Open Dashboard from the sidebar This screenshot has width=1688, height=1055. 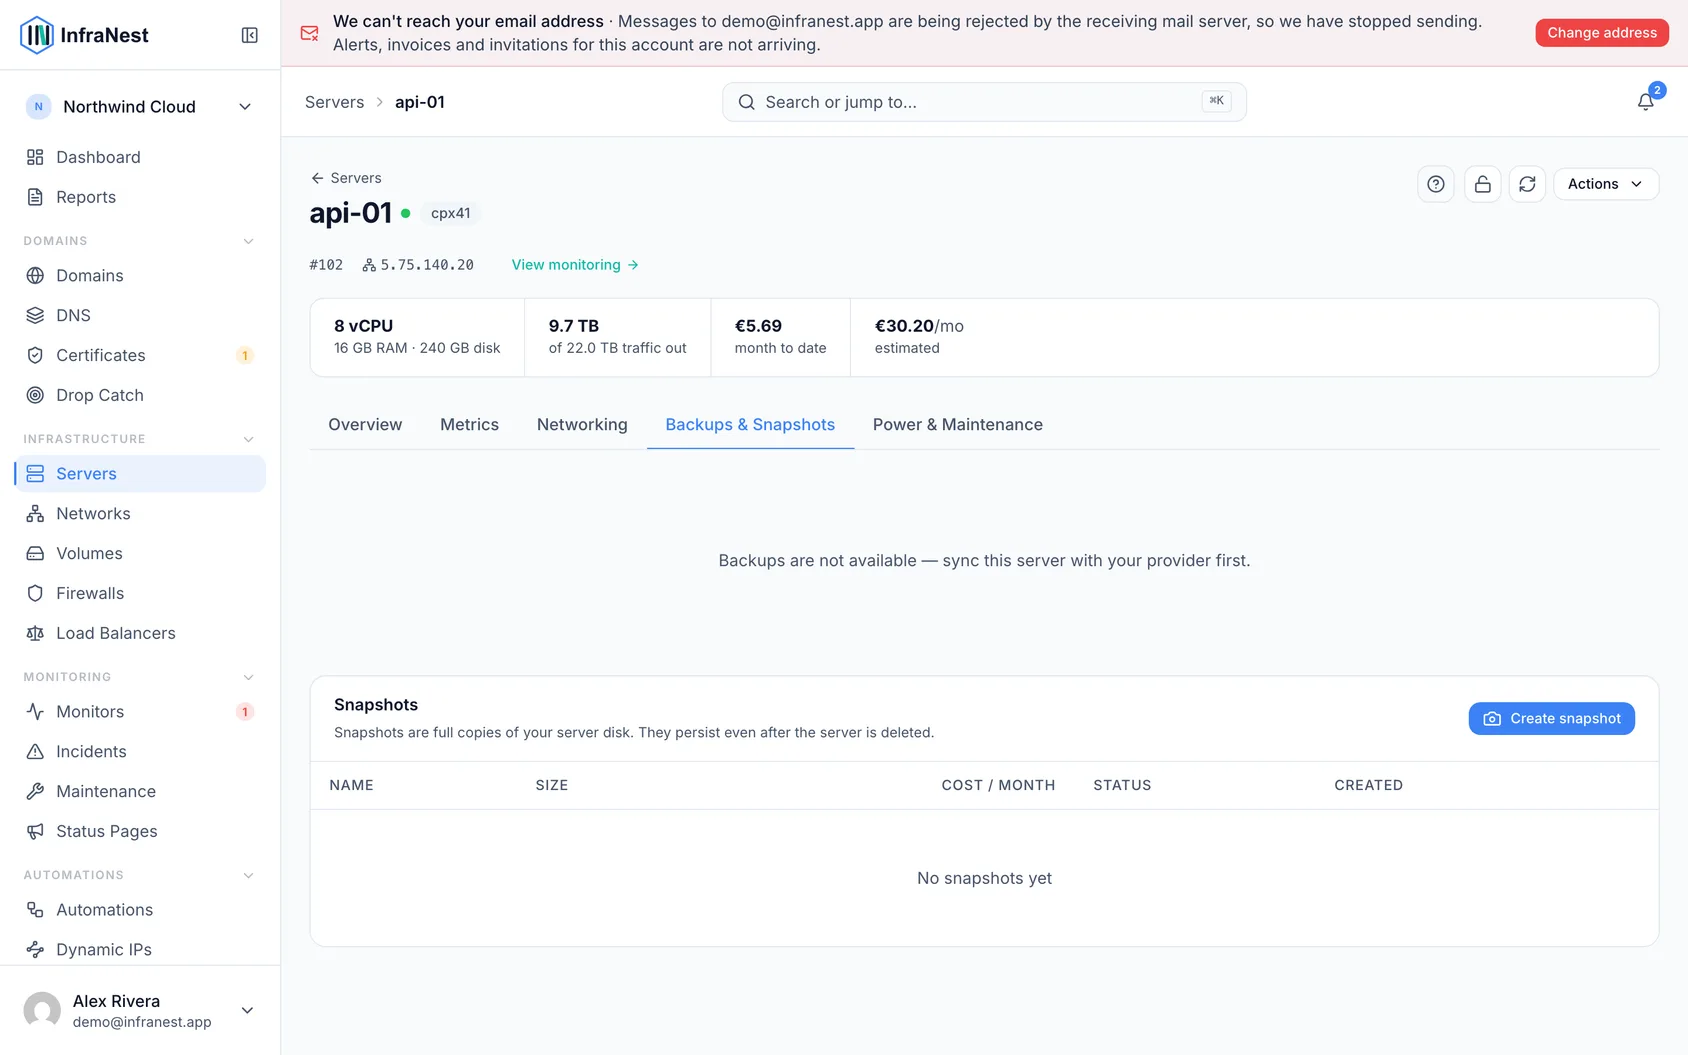pyautogui.click(x=140, y=157)
